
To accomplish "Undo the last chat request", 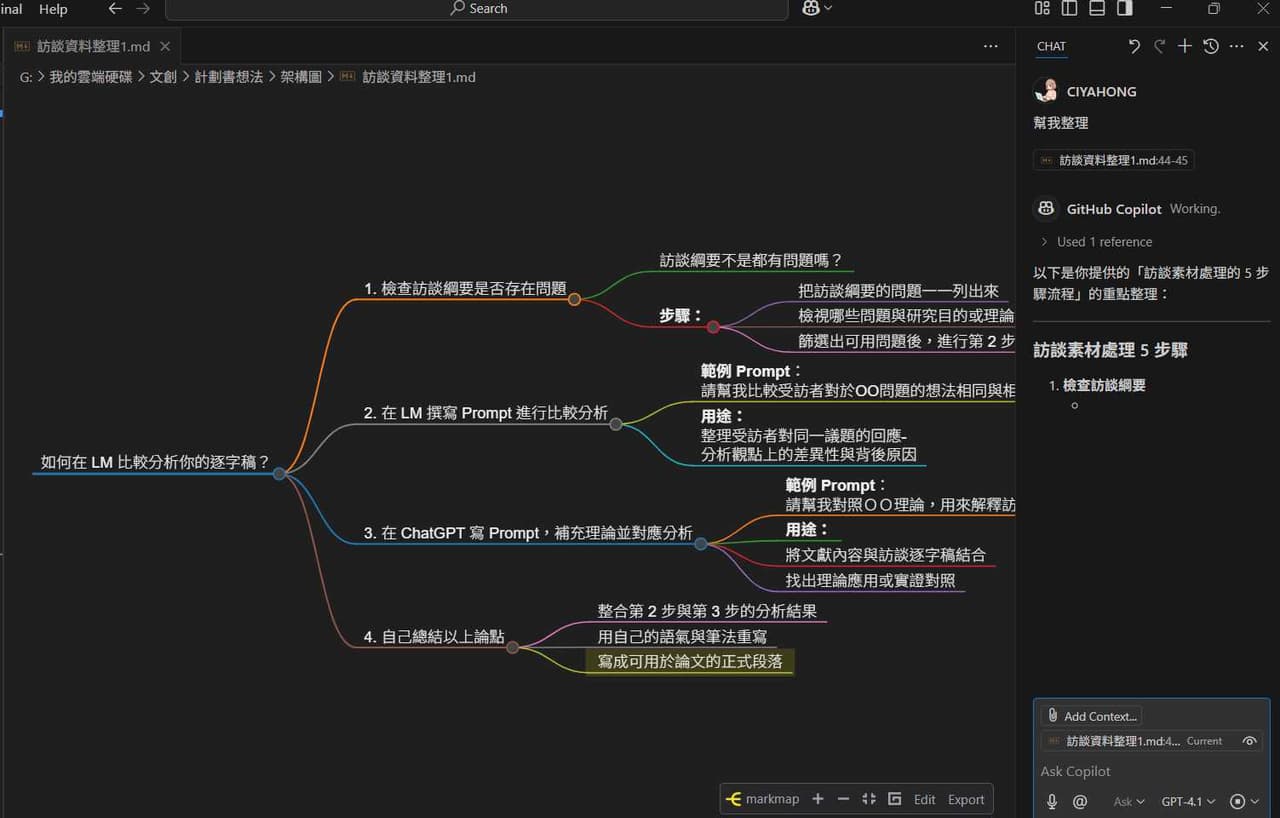I will tap(1134, 46).
